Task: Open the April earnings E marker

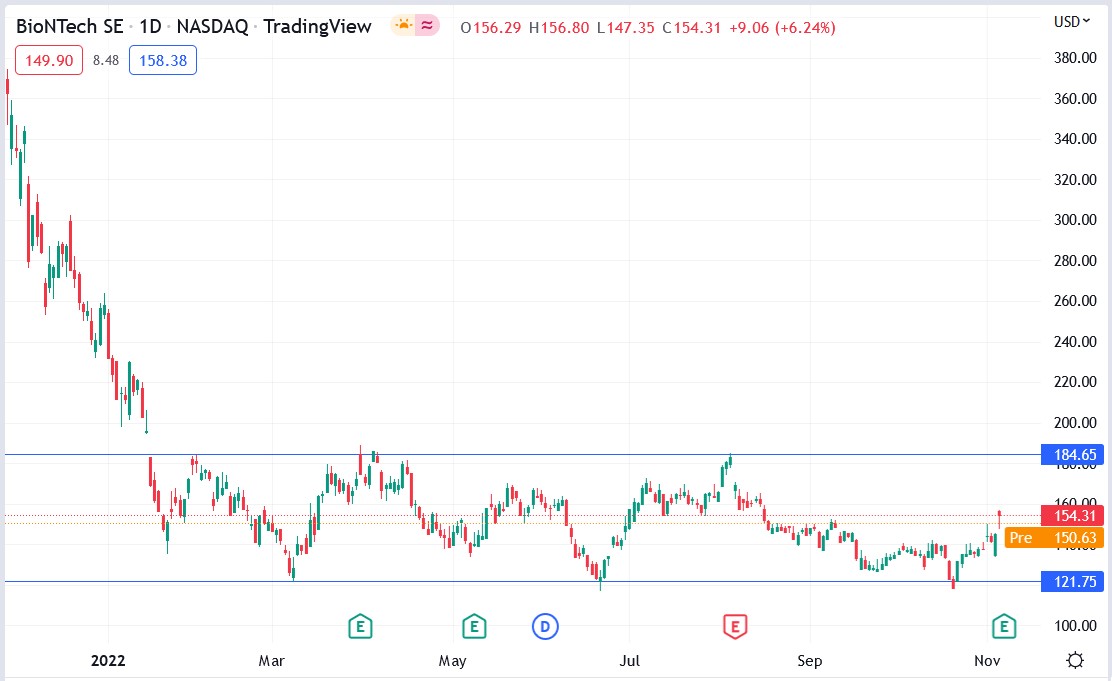Action: pyautogui.click(x=360, y=626)
